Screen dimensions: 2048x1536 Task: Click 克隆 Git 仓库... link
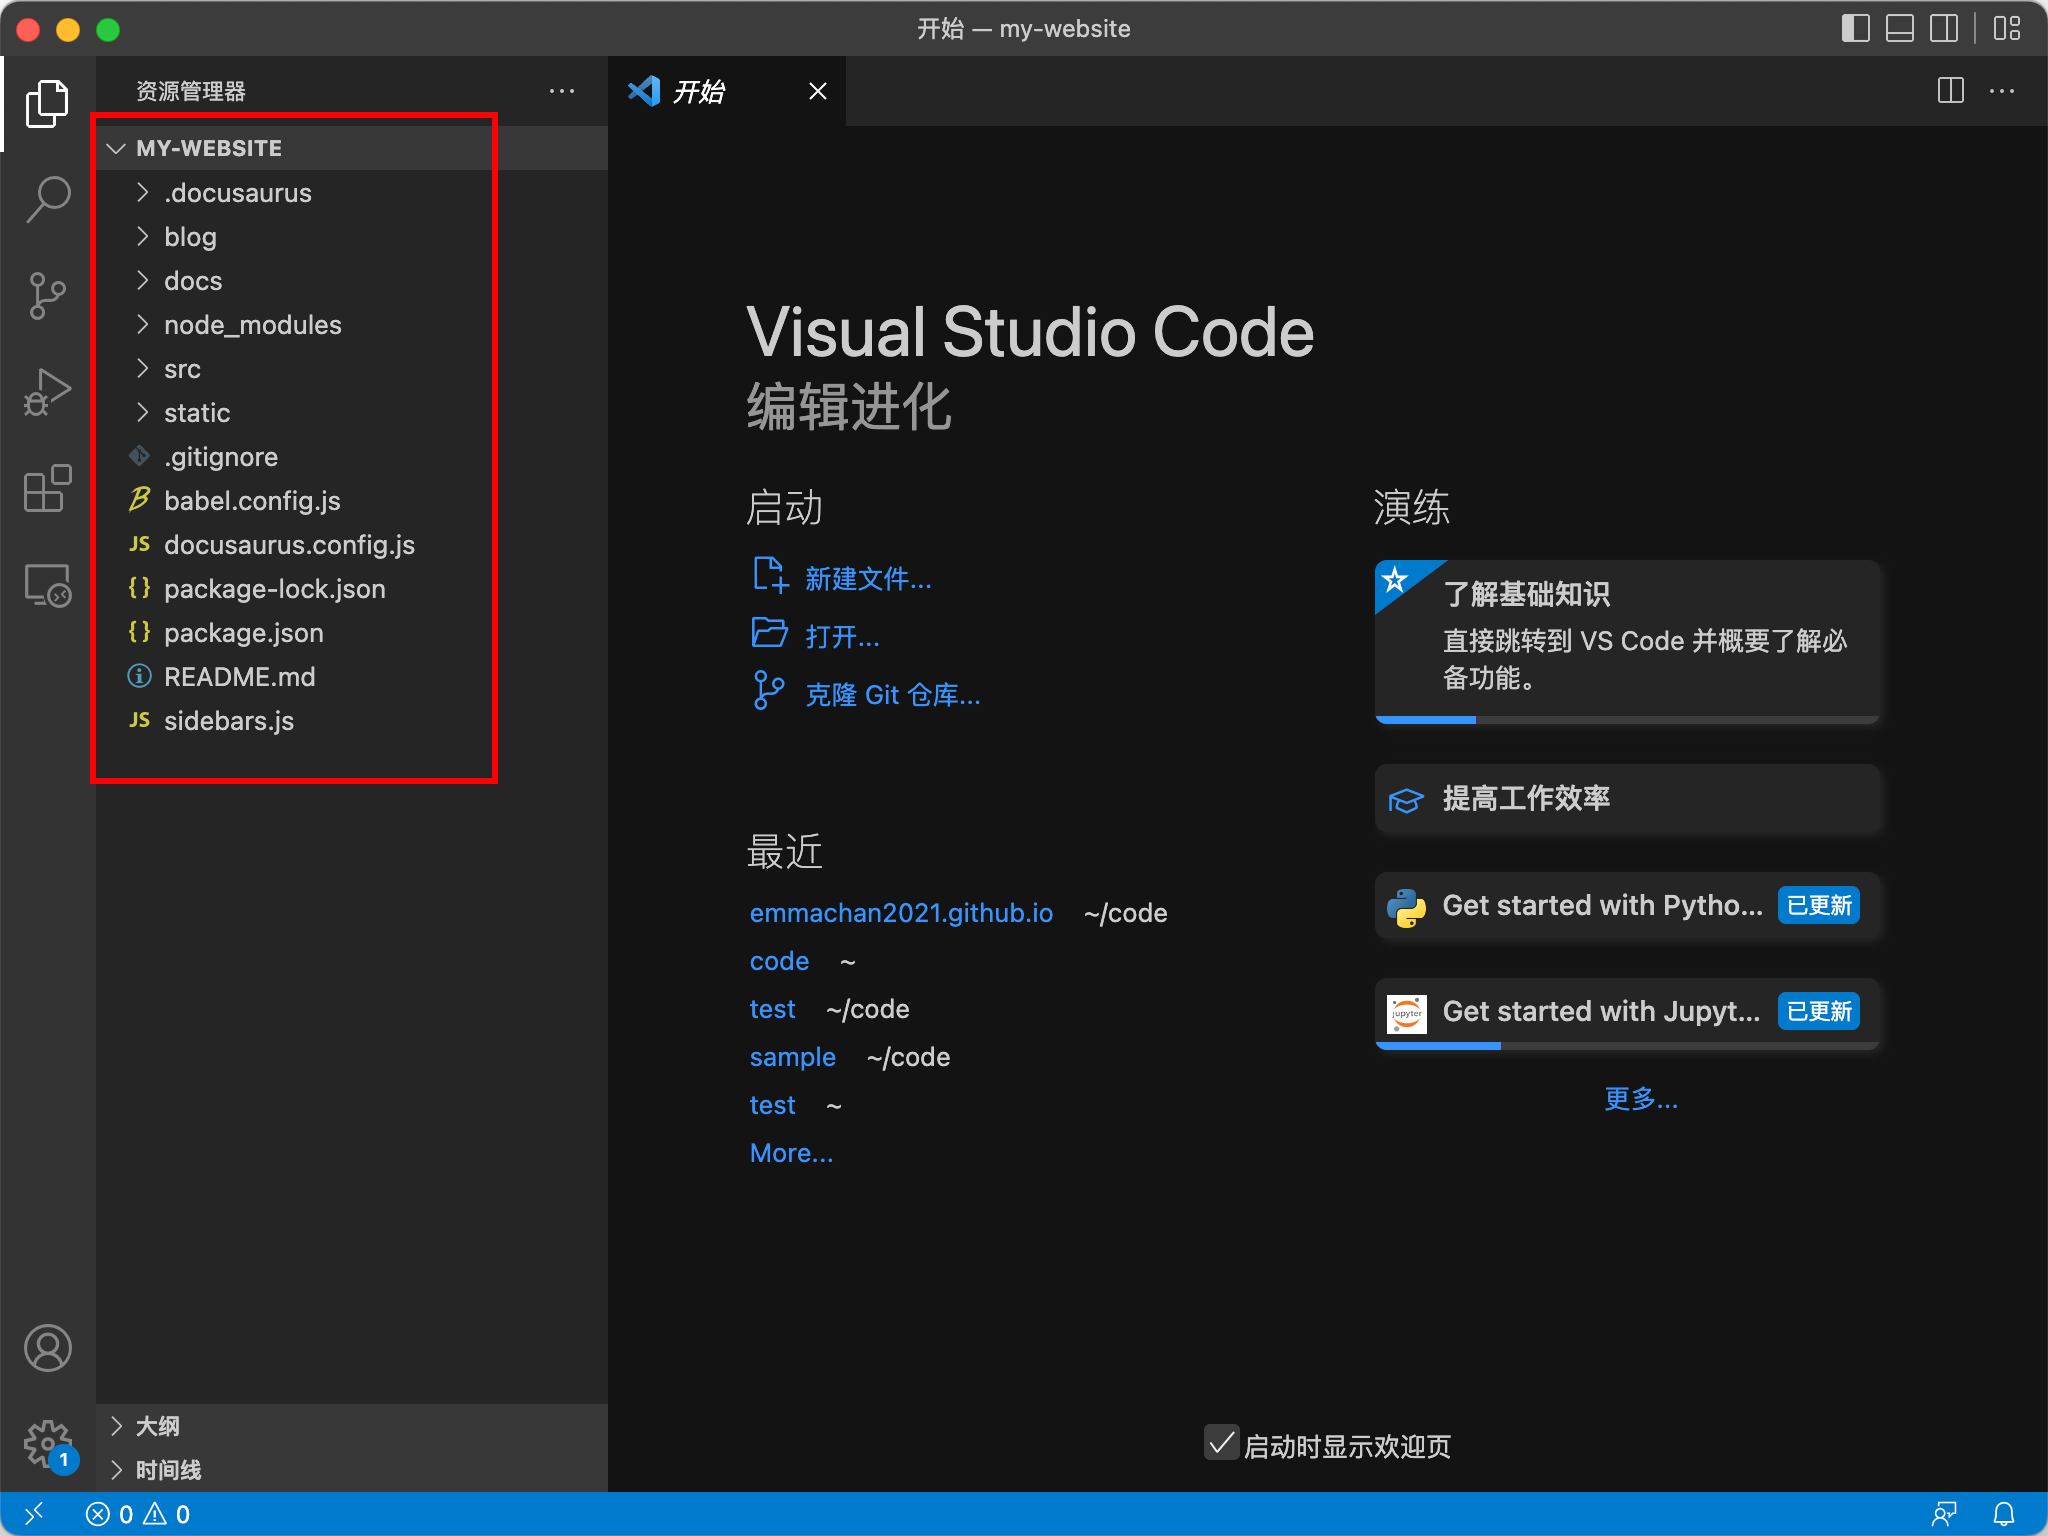coord(893,694)
